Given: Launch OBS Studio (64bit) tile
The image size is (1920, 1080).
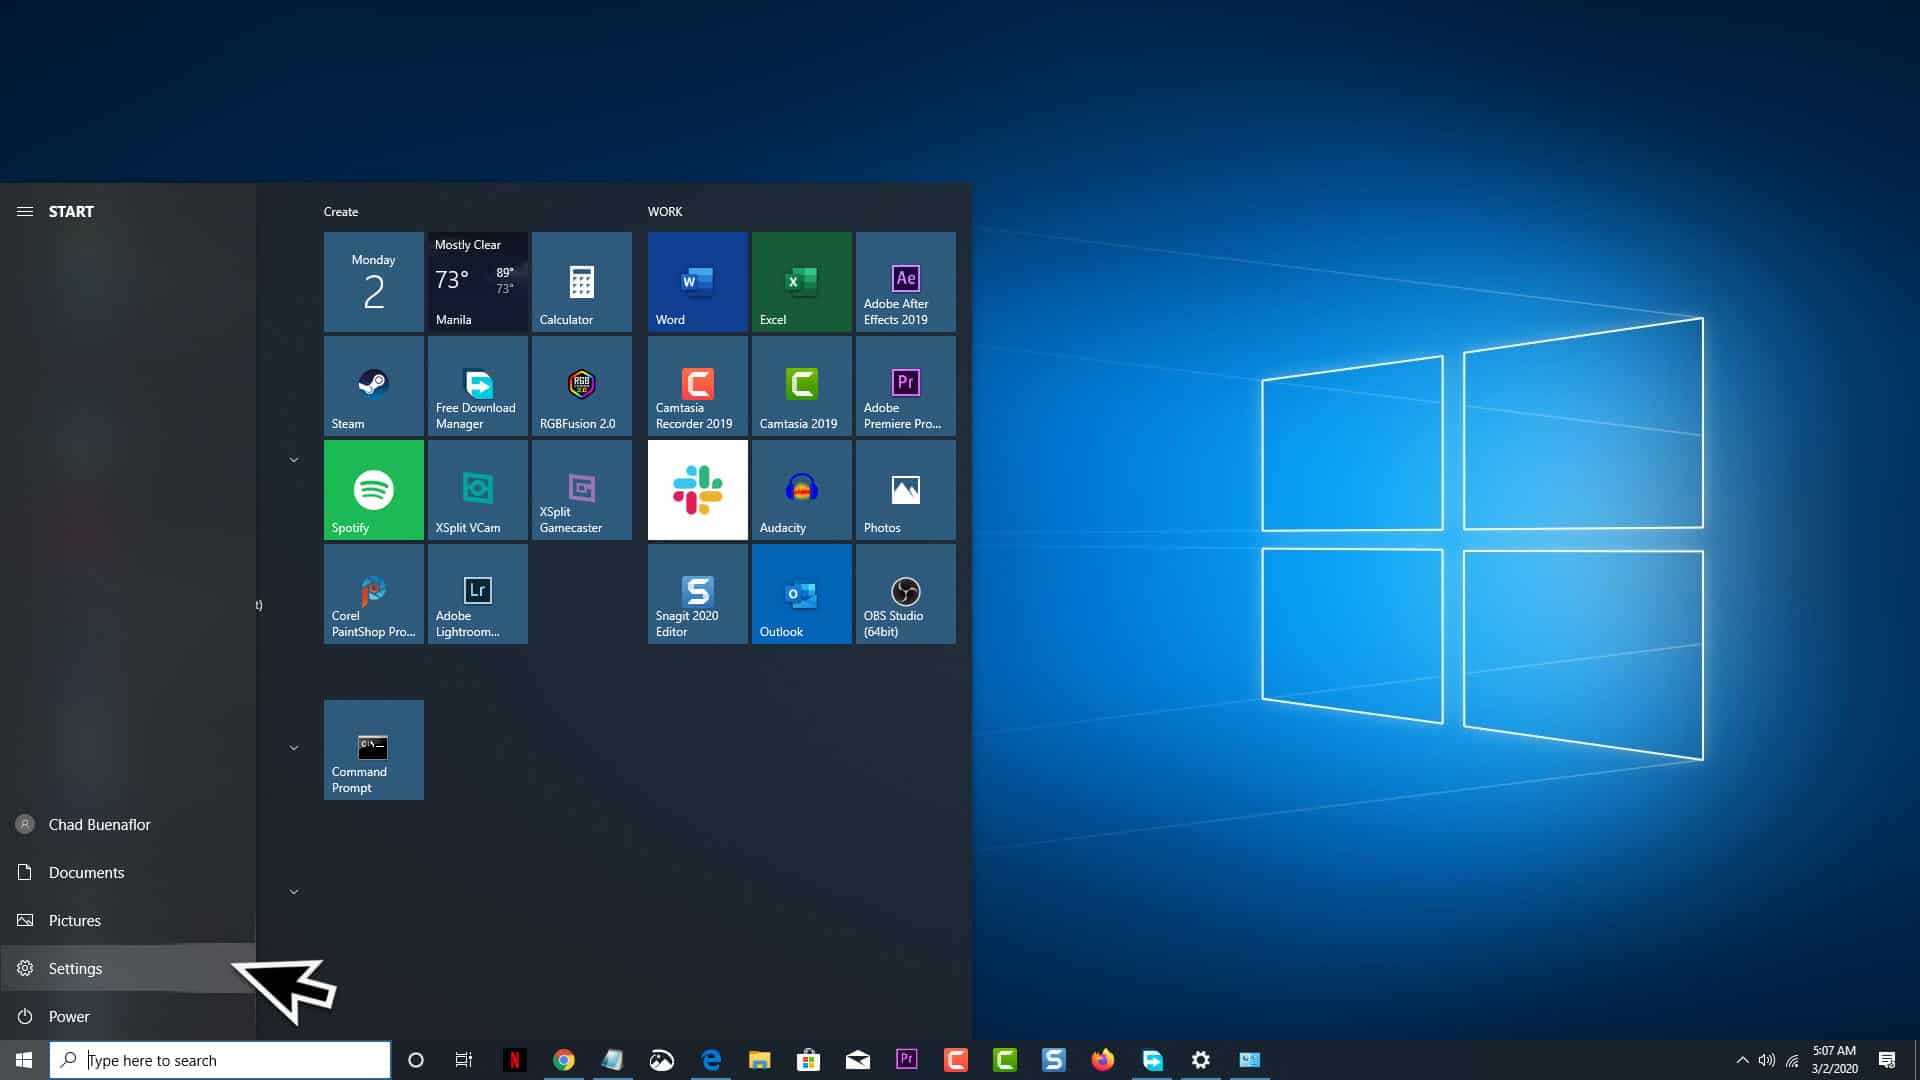Looking at the screenshot, I should [x=905, y=594].
